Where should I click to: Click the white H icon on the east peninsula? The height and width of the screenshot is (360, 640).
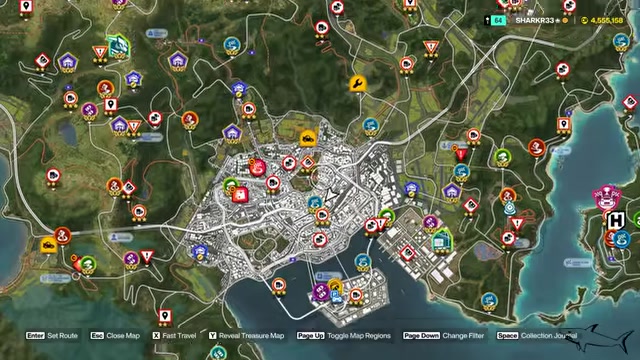pos(616,220)
